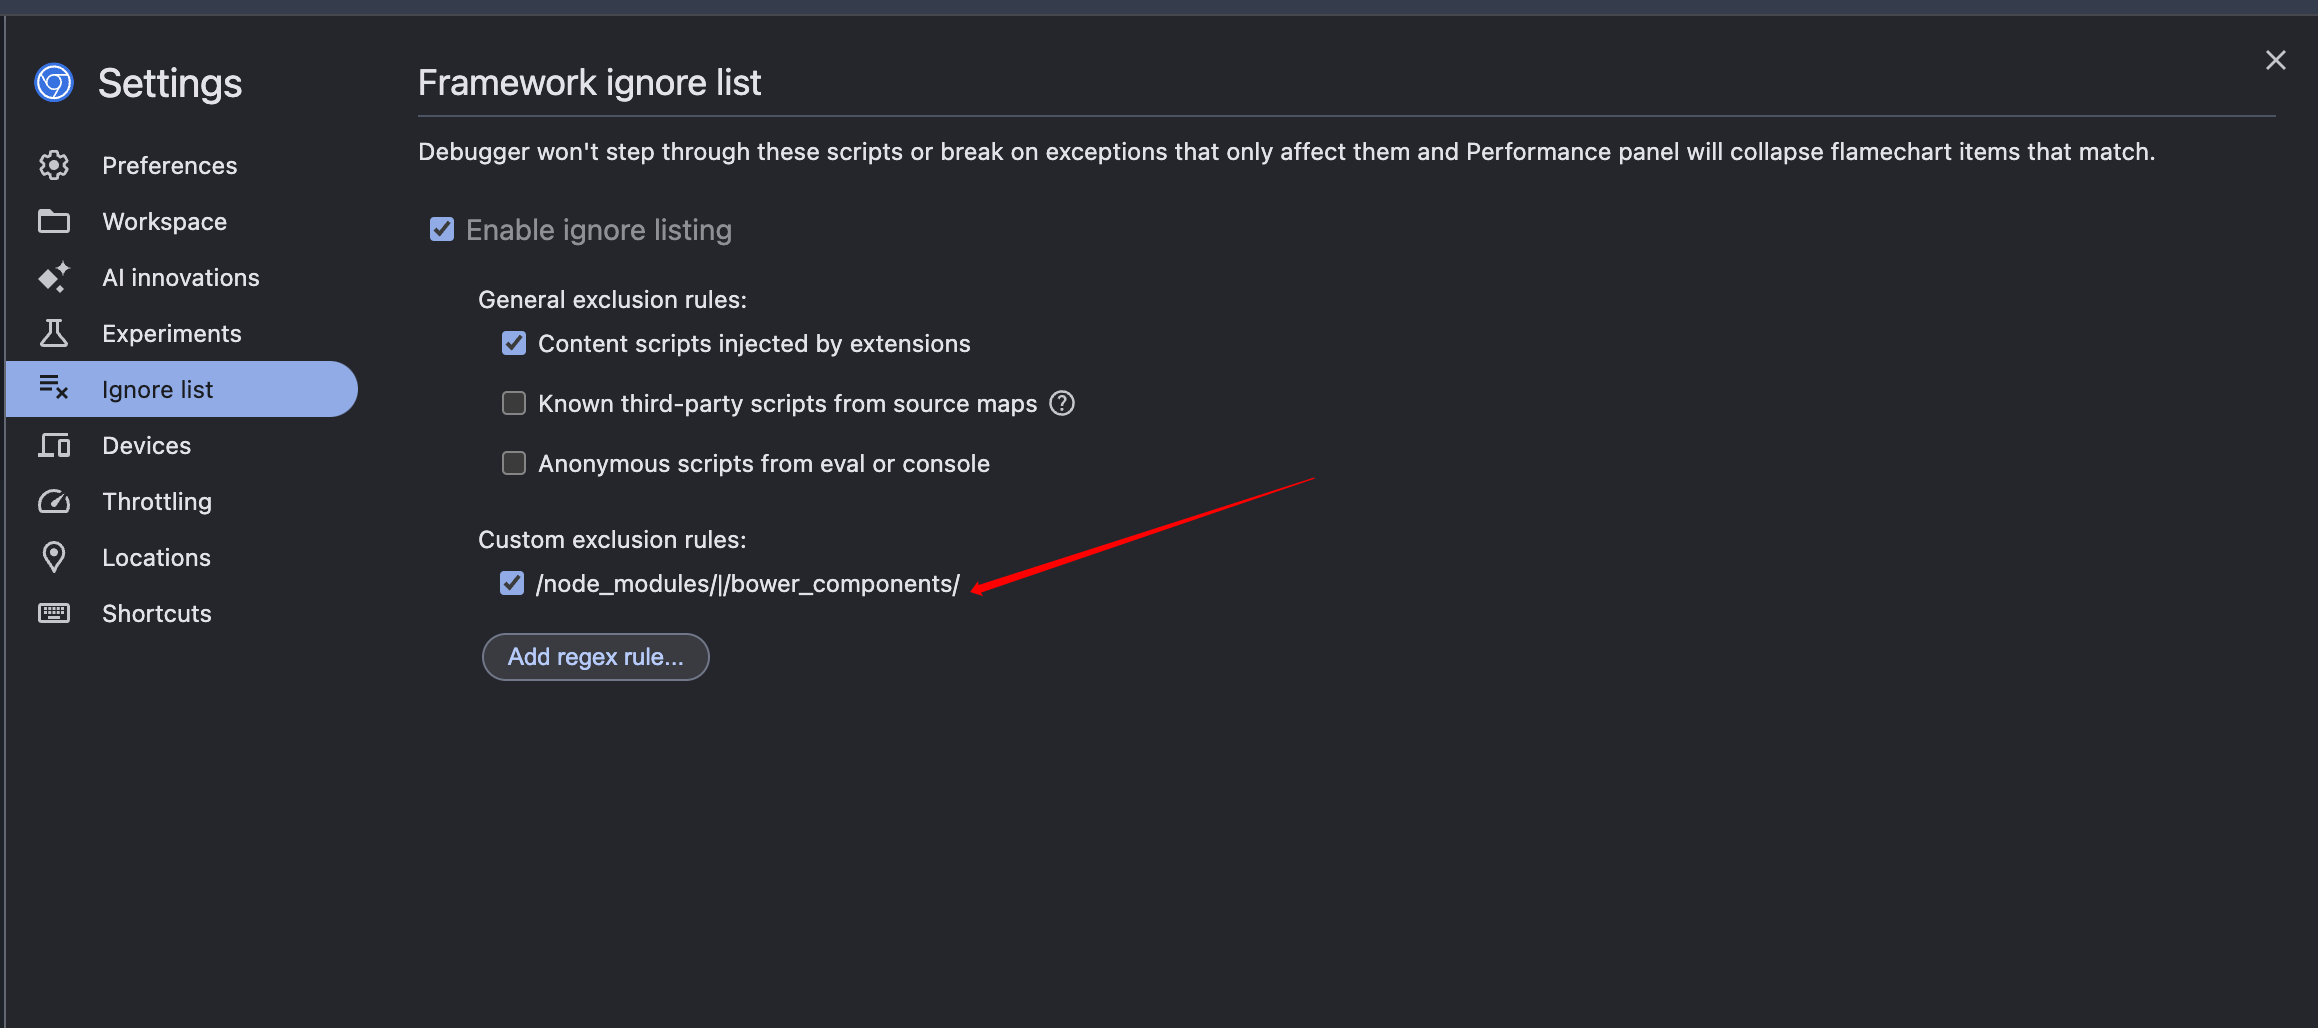Click the Preferences gear icon

tap(54, 165)
